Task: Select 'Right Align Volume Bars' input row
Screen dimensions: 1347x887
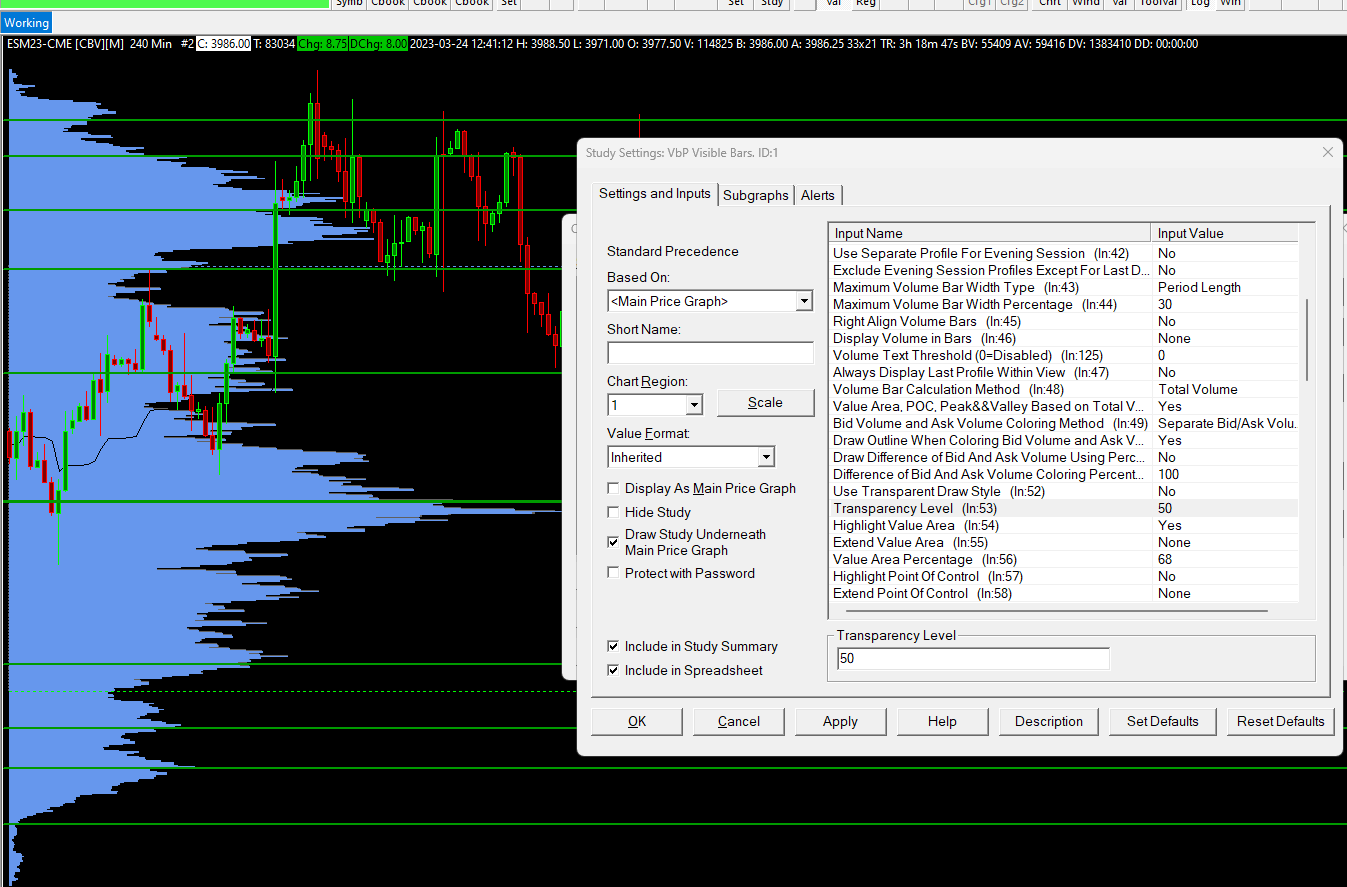Action: coord(1064,321)
